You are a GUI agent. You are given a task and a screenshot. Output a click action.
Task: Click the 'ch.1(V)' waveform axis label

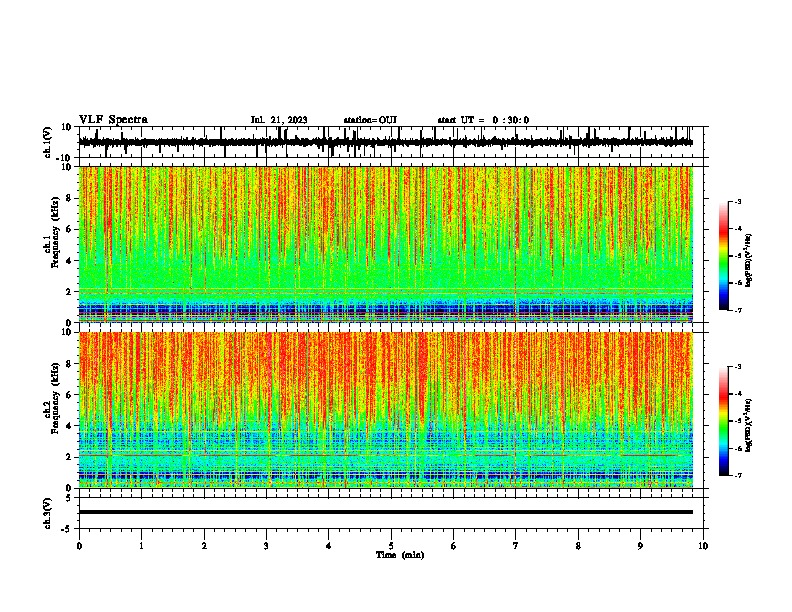pos(47,142)
